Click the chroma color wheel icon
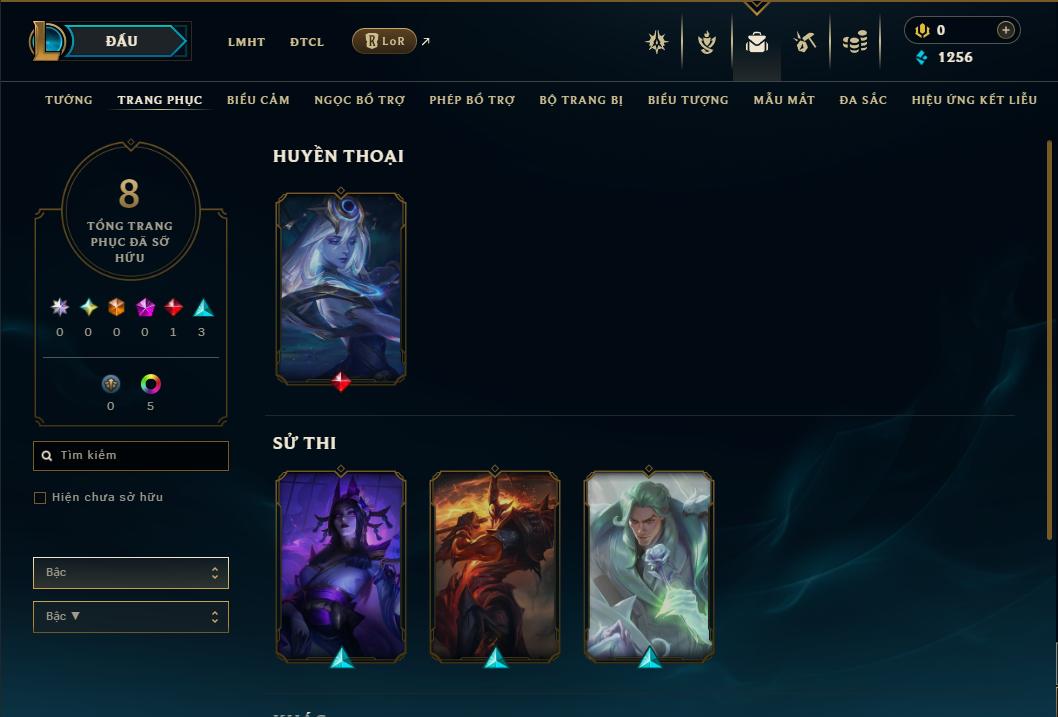Viewport: 1058px width, 717px height. pyautogui.click(x=150, y=384)
